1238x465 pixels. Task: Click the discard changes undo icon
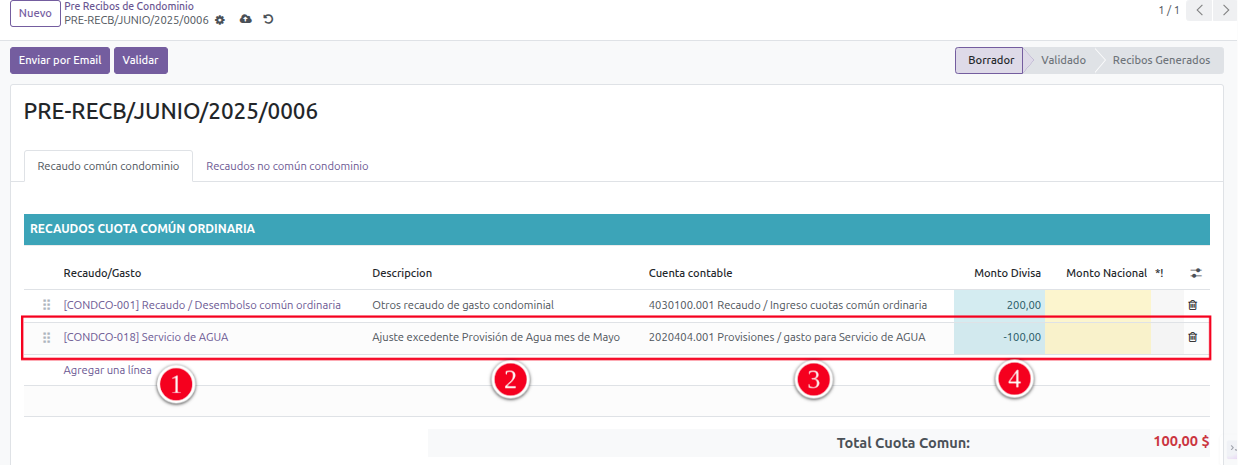[268, 20]
